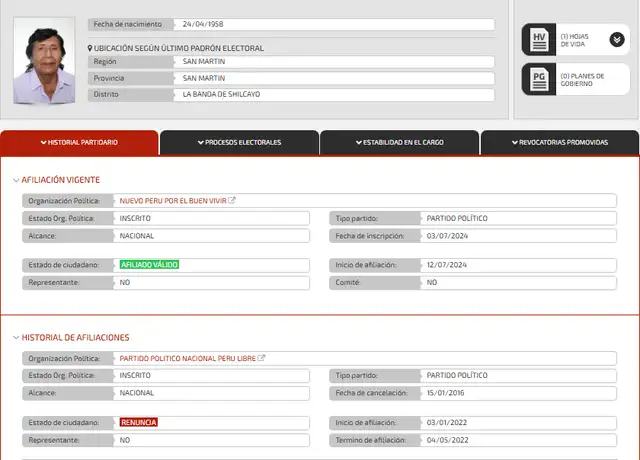Collapse the Afiliación Vigente section
640x460 pixels.
tap(16, 180)
